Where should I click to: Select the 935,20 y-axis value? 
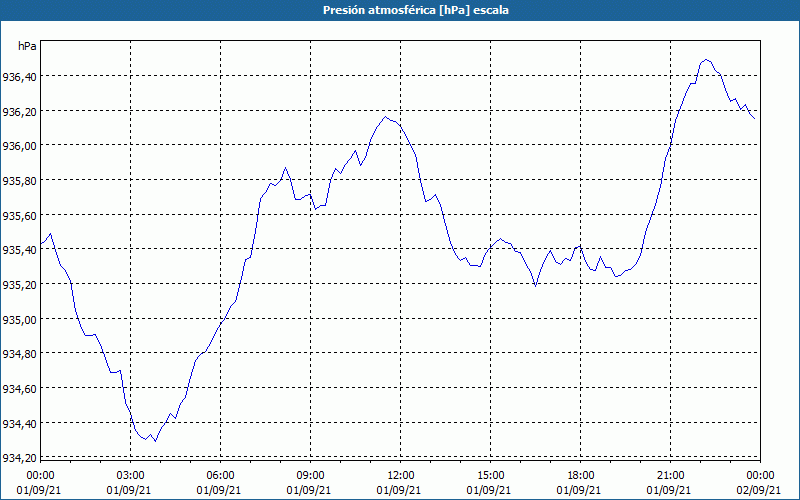coord(19,285)
